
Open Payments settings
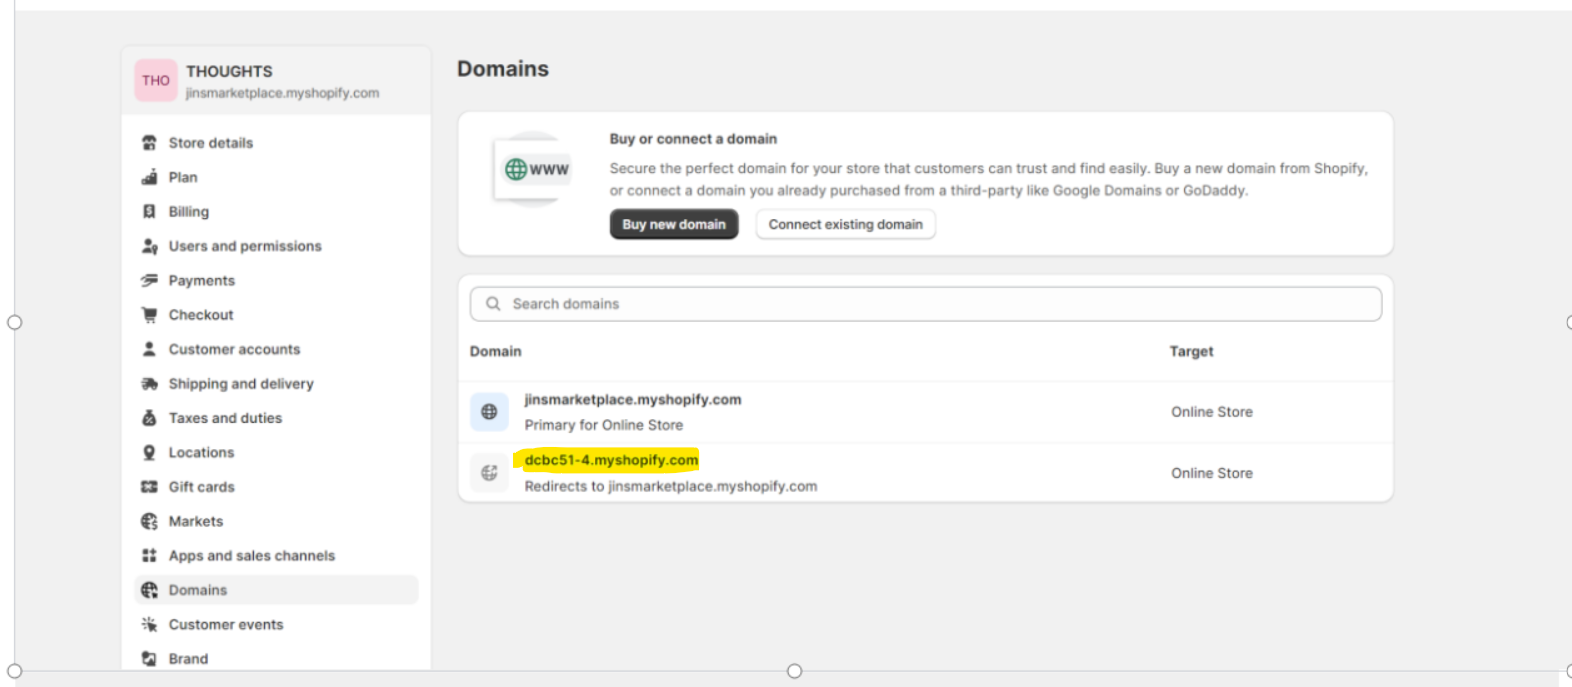pos(202,281)
